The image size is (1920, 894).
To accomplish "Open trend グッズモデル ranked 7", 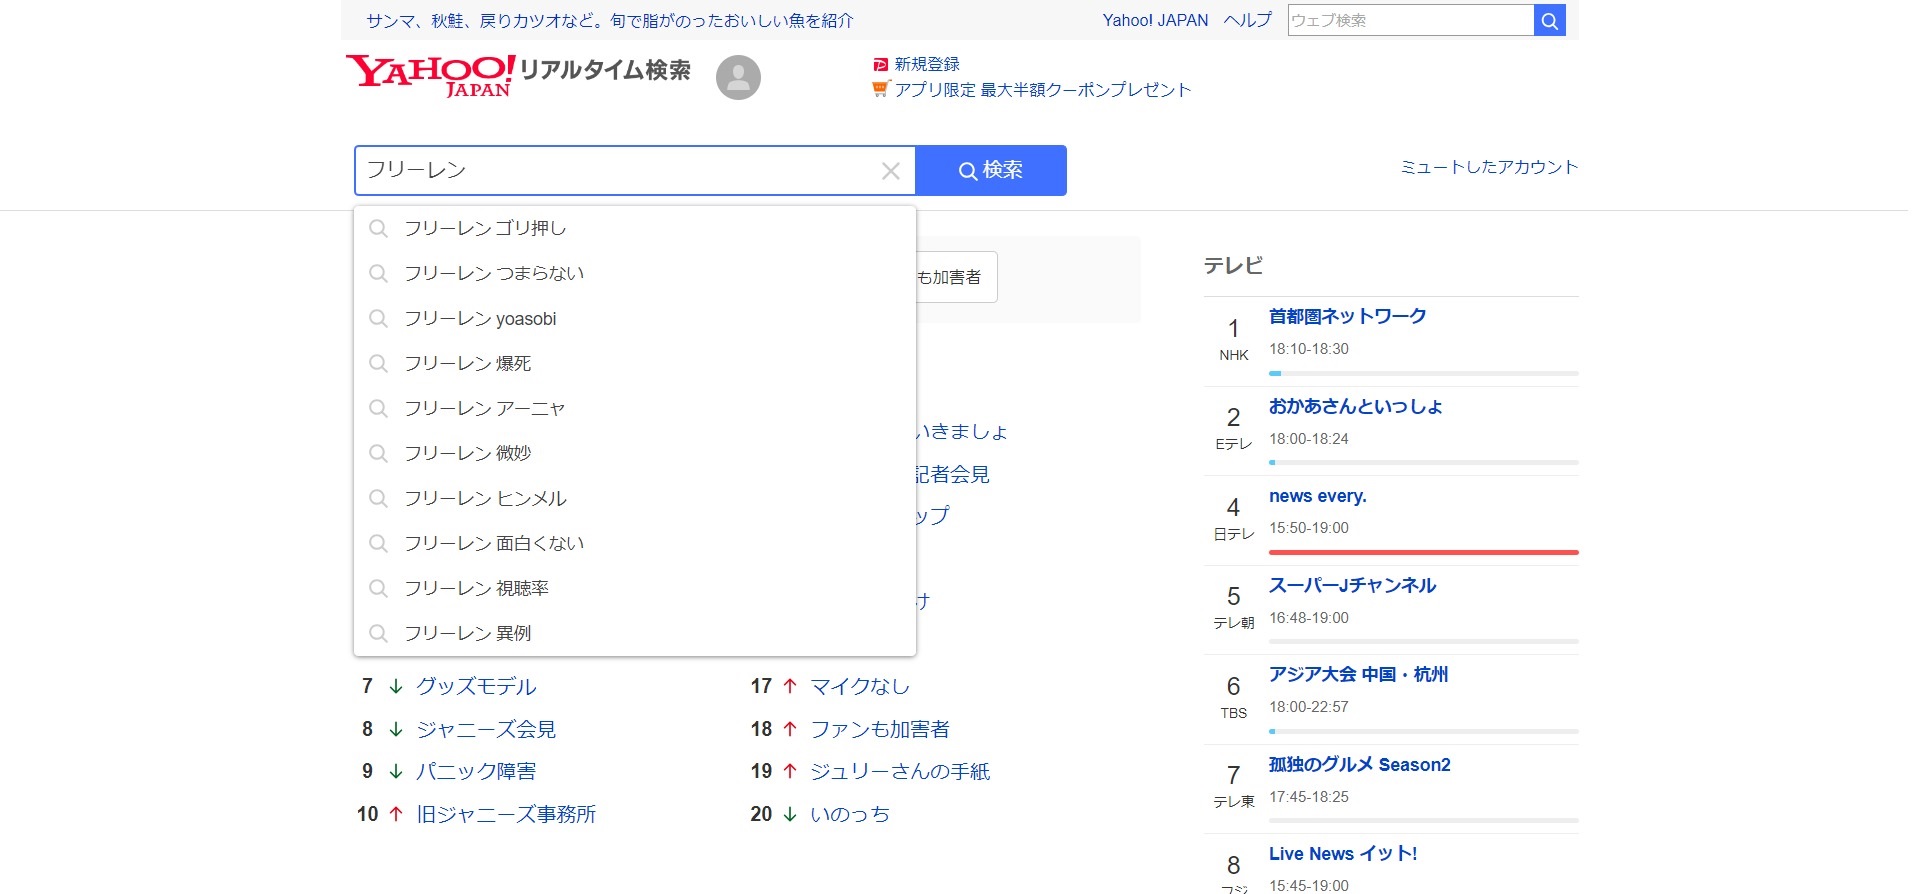I will click(x=476, y=687).
